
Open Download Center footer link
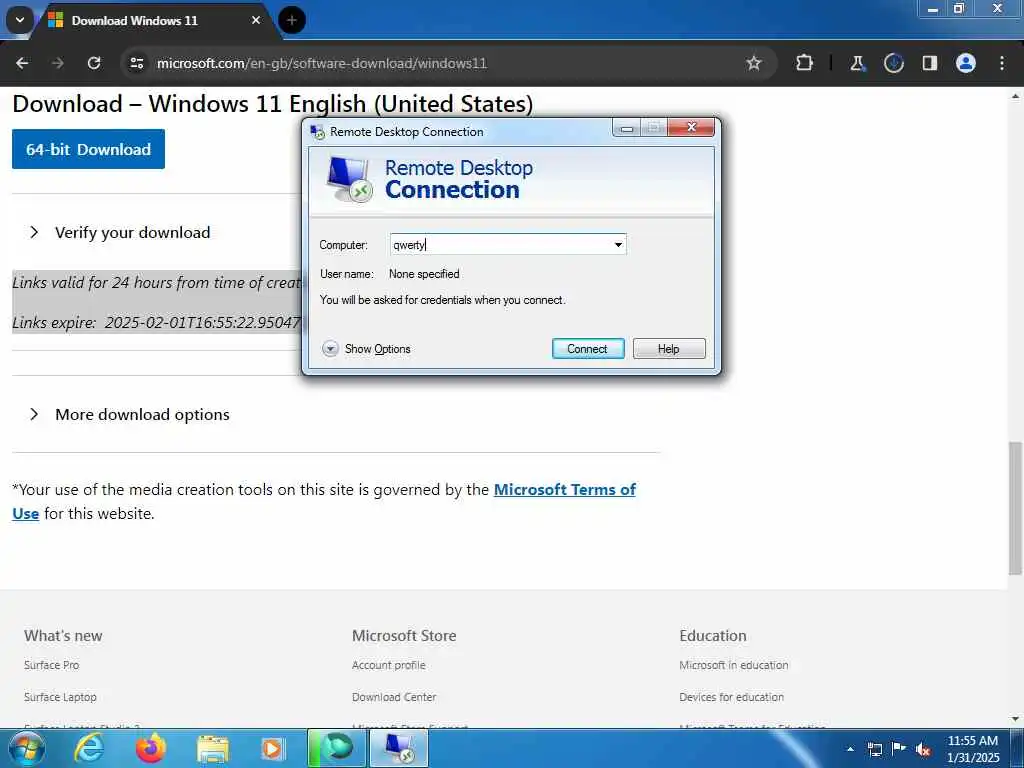click(394, 697)
